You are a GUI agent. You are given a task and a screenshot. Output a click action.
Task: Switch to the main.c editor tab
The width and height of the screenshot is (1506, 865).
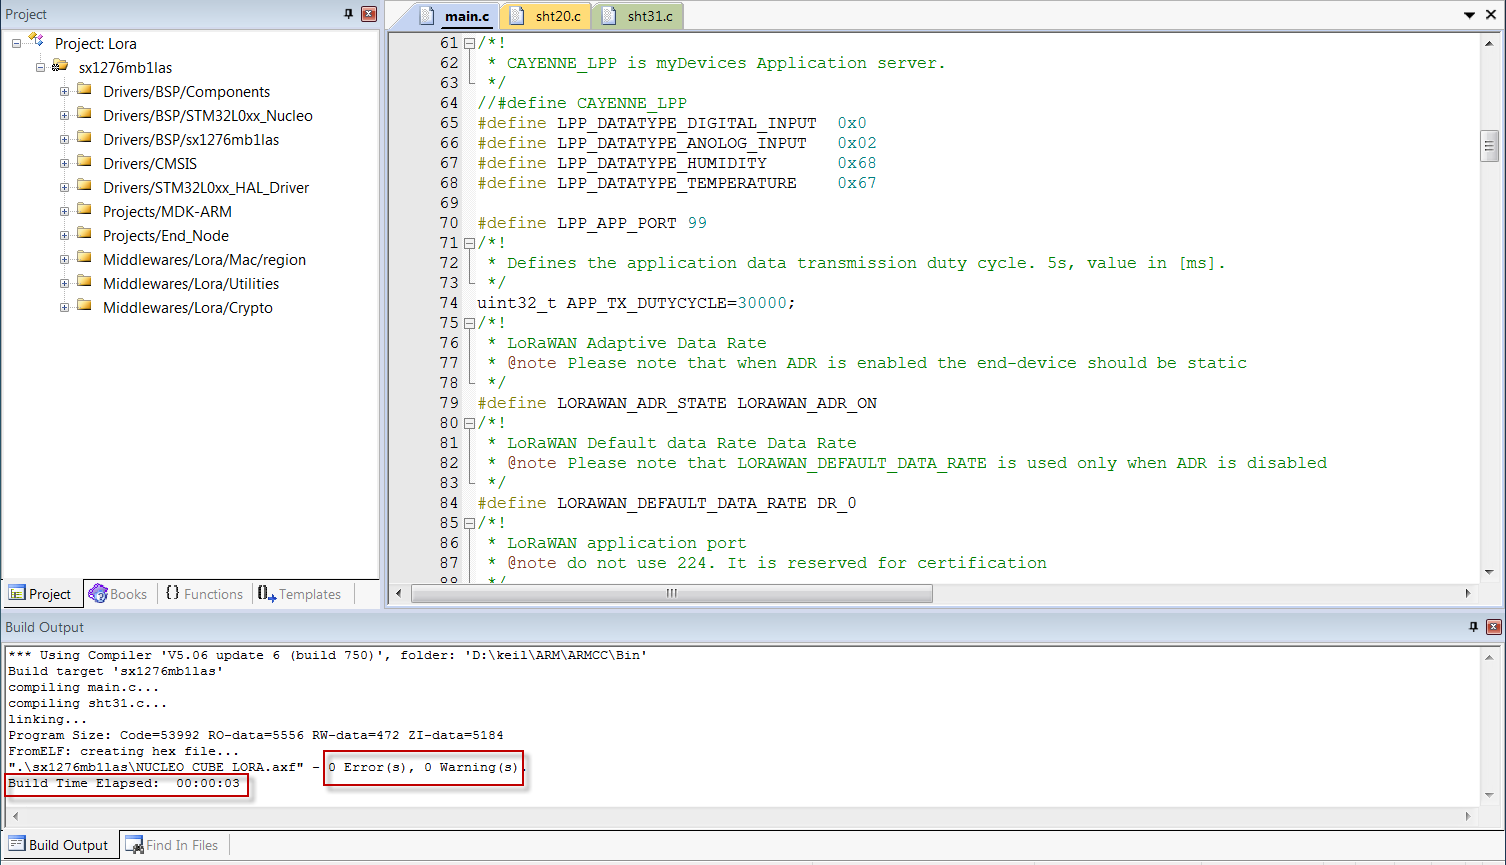456,16
